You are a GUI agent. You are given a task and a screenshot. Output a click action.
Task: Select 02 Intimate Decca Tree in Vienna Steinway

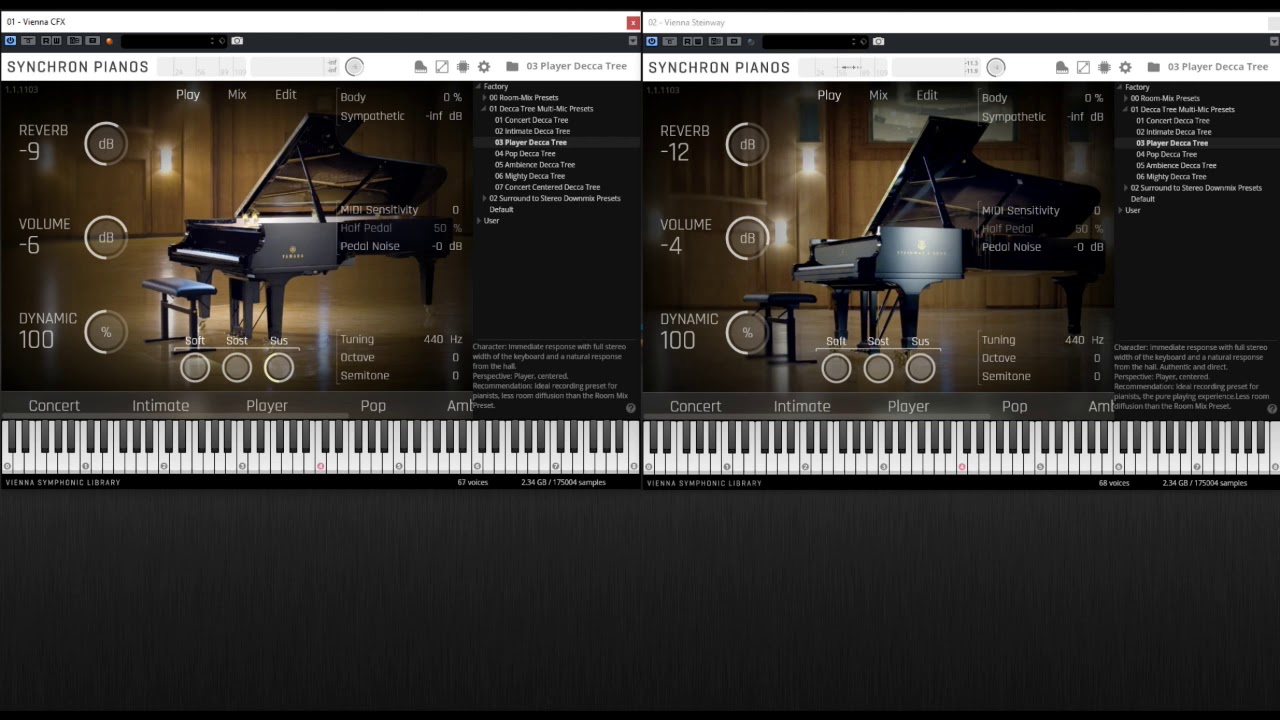tap(1174, 132)
